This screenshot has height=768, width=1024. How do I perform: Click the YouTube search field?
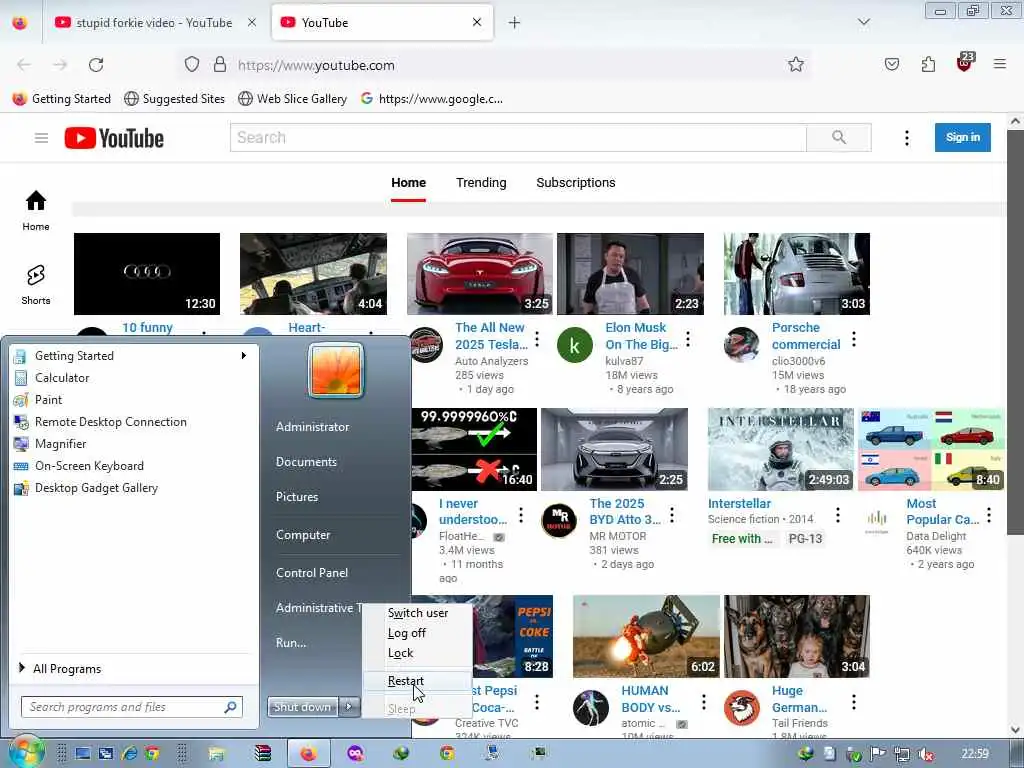point(518,137)
